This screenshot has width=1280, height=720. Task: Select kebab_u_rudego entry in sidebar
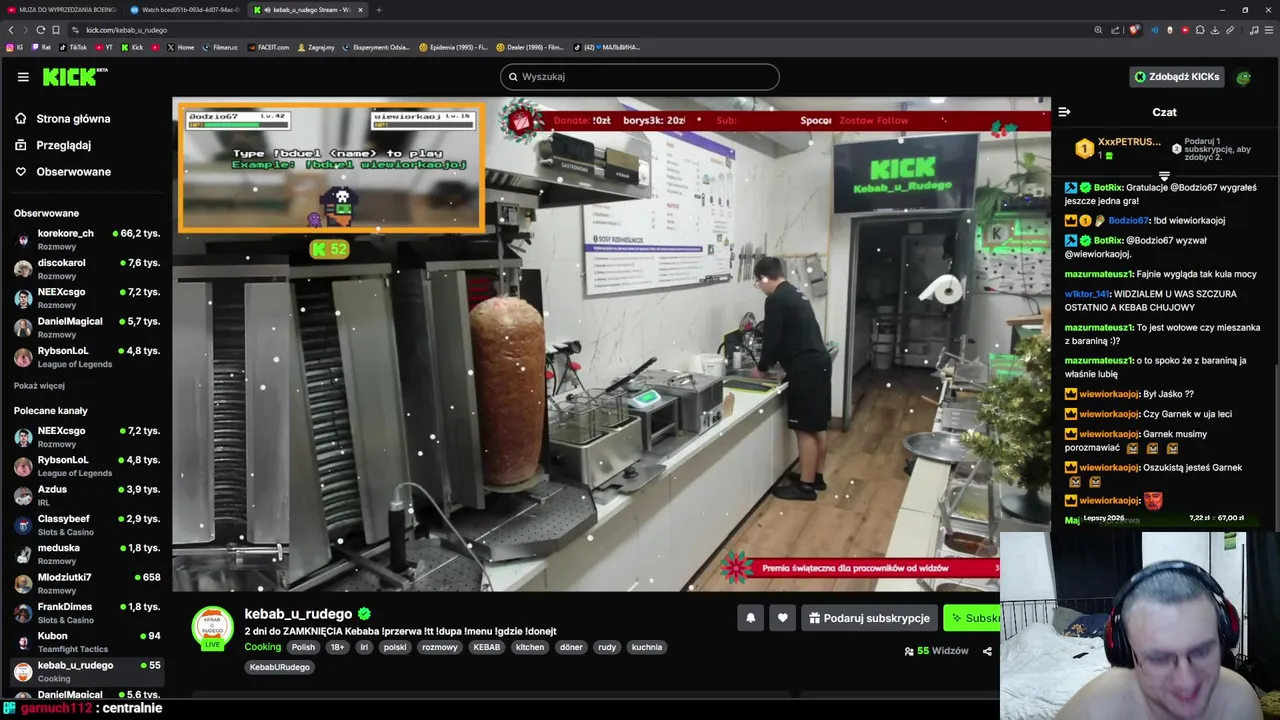click(86, 672)
